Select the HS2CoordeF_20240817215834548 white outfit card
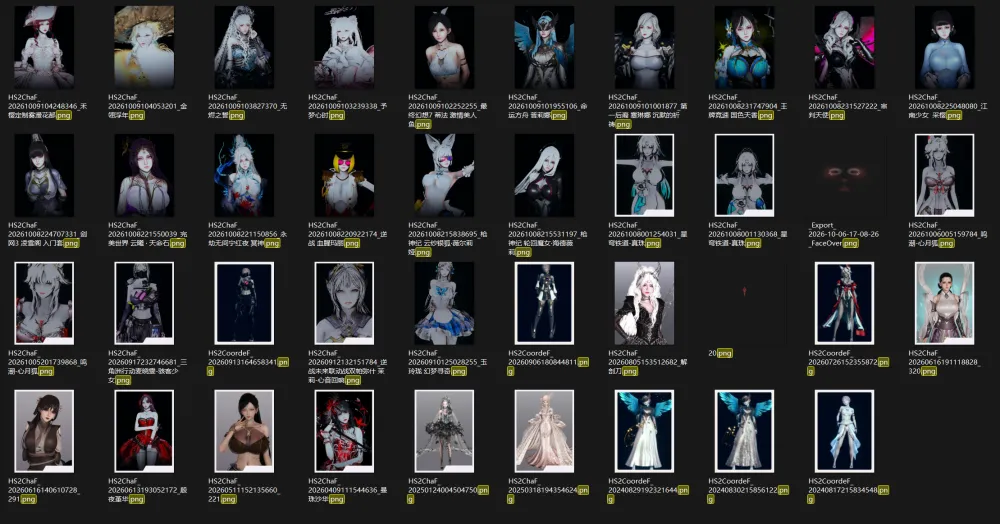The height and width of the screenshot is (524, 1000). [844, 432]
